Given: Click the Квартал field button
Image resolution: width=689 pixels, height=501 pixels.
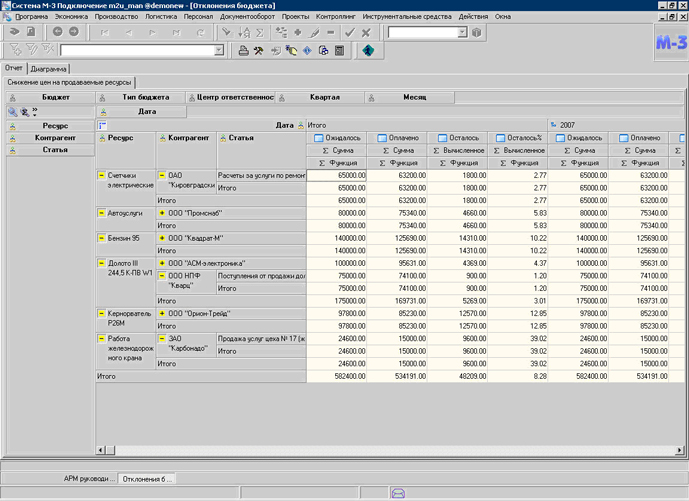Looking at the screenshot, I should [320, 97].
